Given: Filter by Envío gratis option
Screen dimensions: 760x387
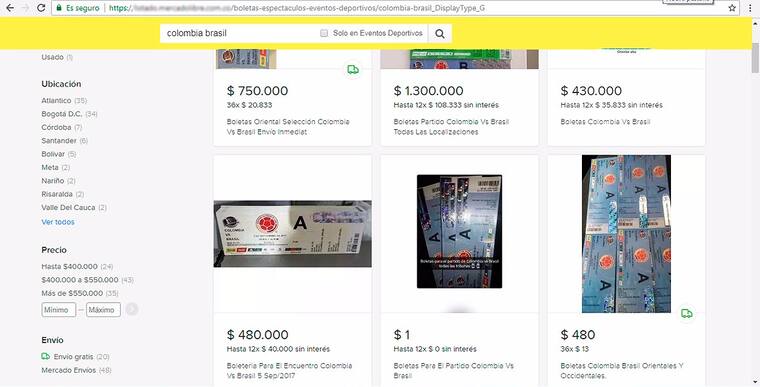Looking at the screenshot, I should point(75,356).
